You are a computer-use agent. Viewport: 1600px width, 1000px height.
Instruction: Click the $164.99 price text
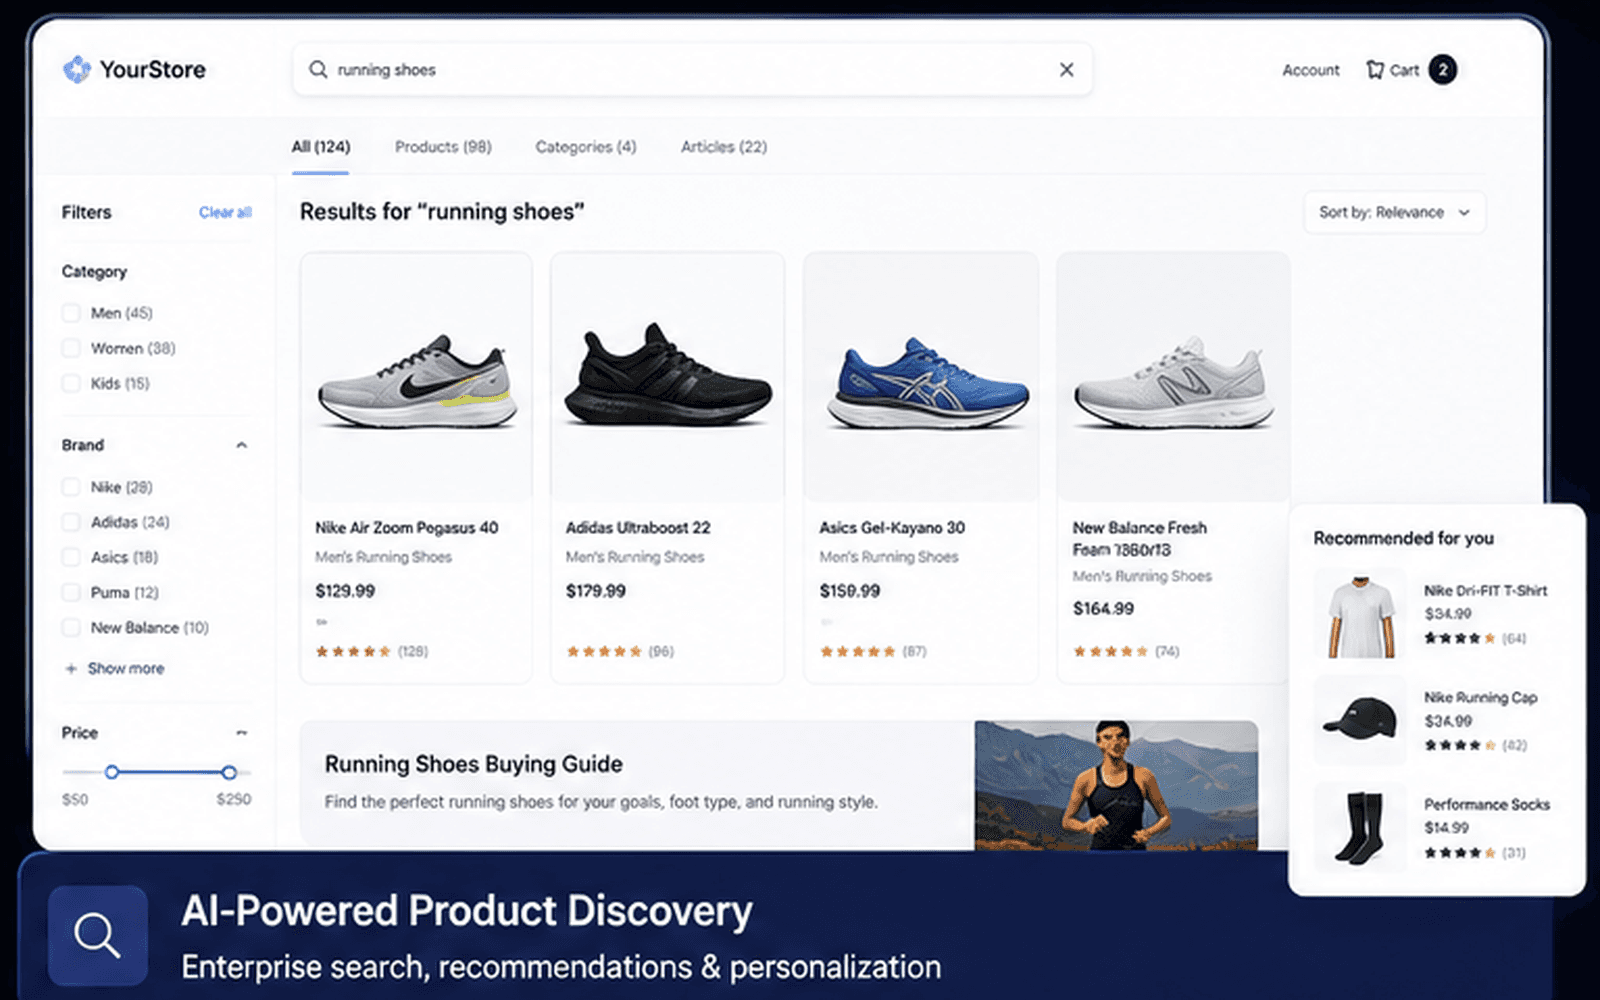[1103, 608]
